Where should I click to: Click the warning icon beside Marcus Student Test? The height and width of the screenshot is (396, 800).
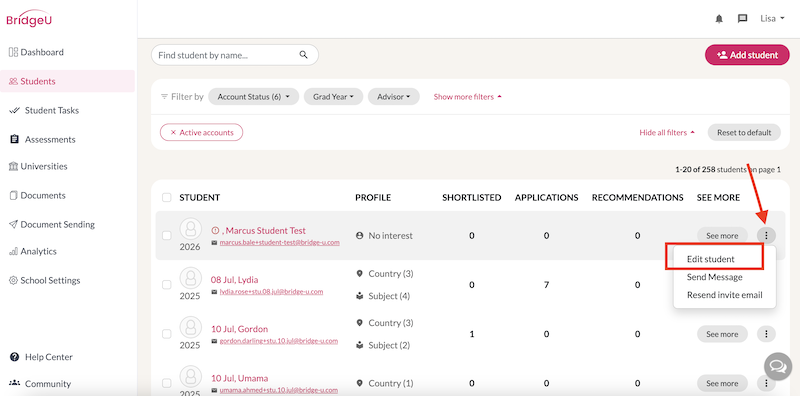215,231
